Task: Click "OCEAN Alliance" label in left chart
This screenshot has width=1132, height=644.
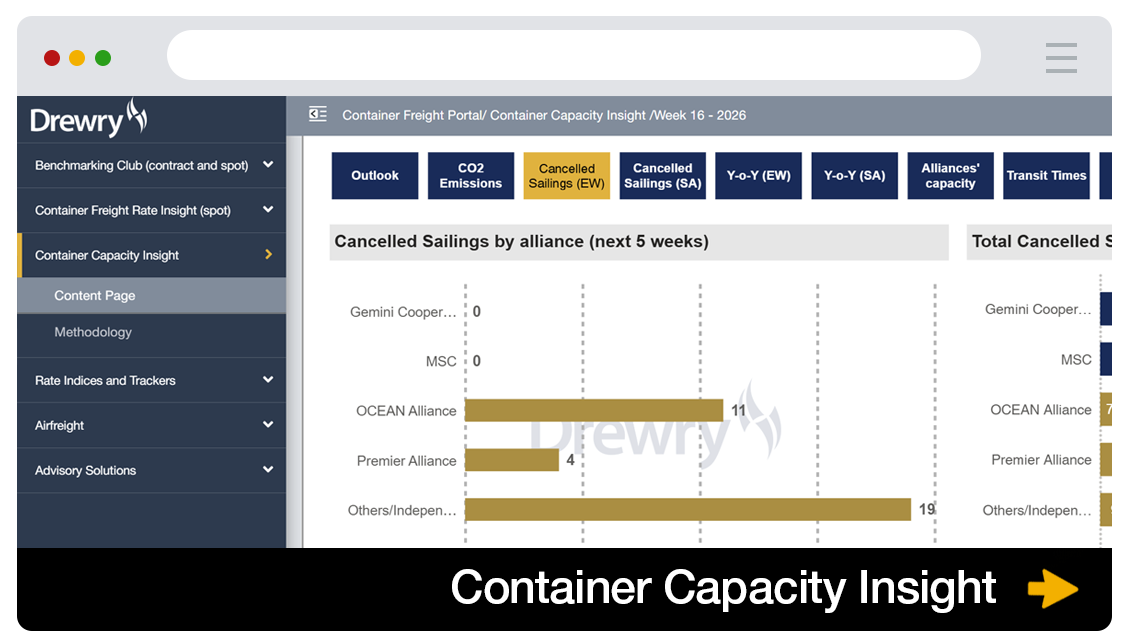Action: 406,411
